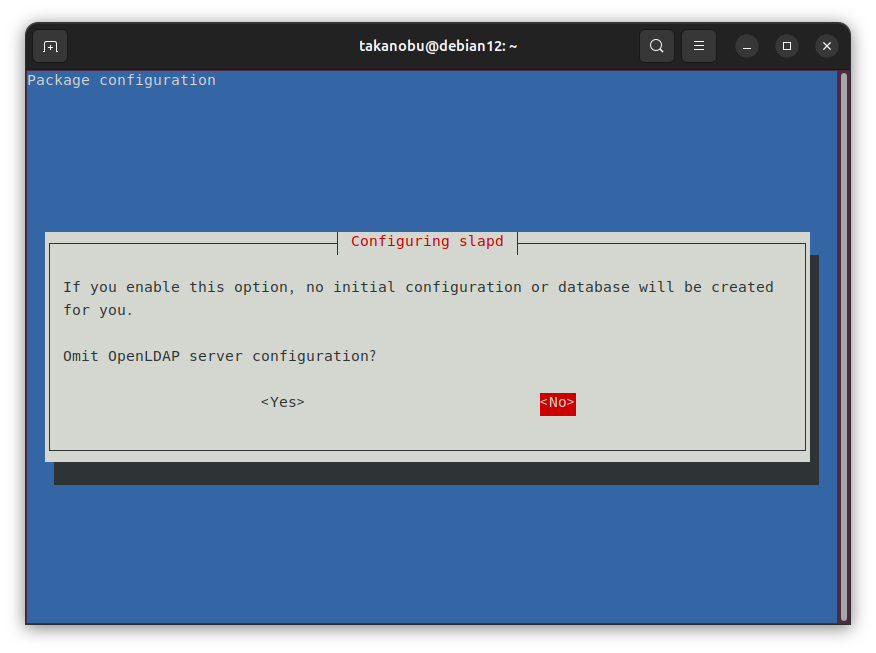Click empty title bar space left of title

[x=200, y=46]
